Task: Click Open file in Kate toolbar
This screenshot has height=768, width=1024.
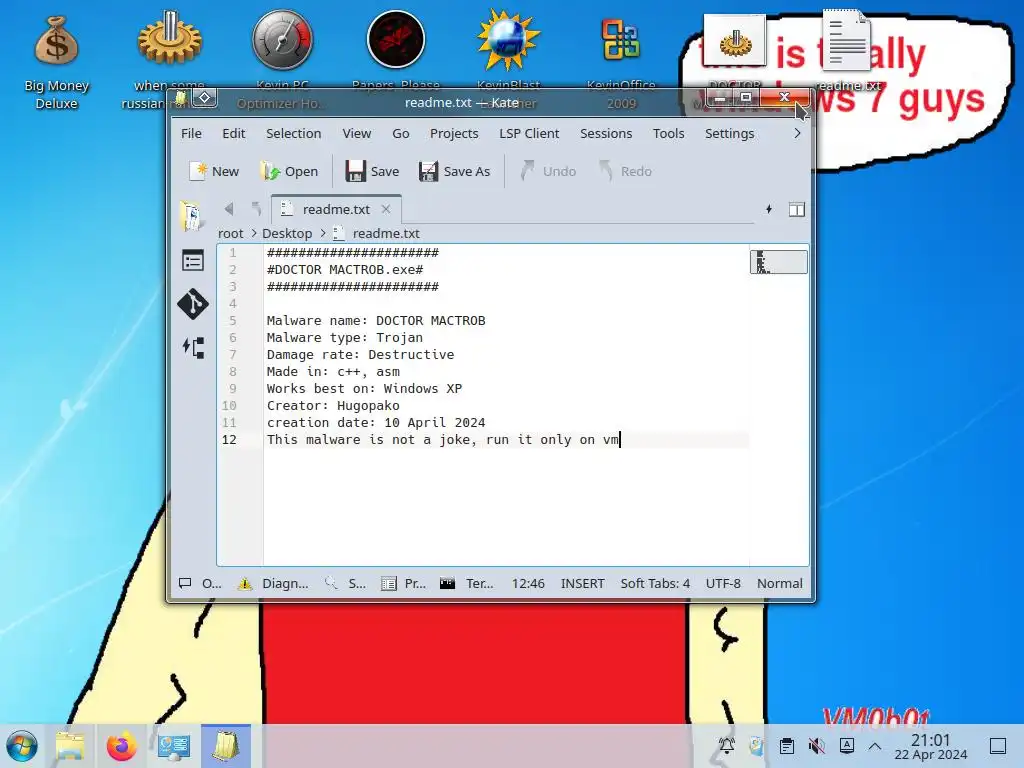Action: [x=289, y=171]
